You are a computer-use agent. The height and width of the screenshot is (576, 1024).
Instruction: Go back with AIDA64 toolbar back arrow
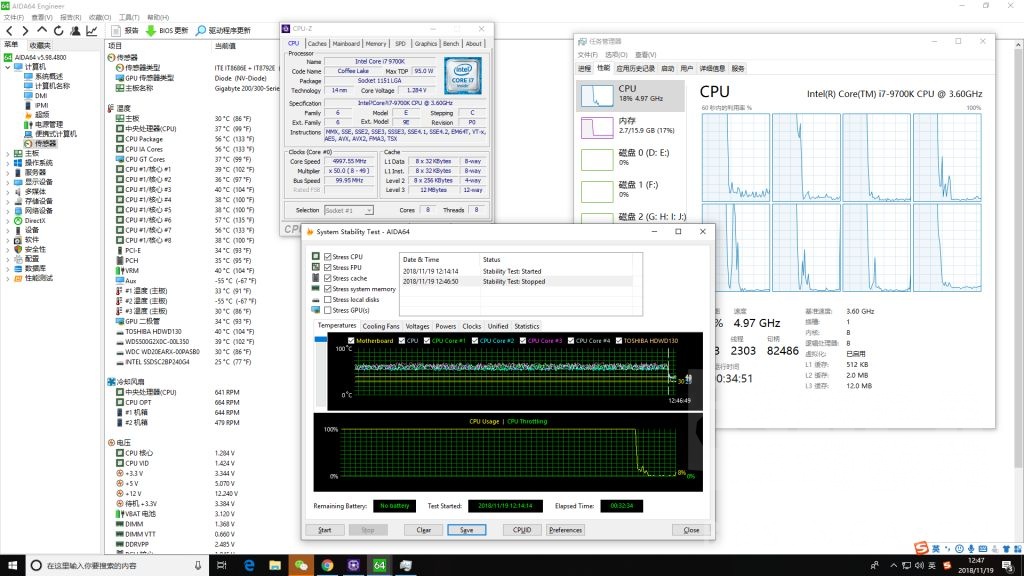[x=9, y=31]
